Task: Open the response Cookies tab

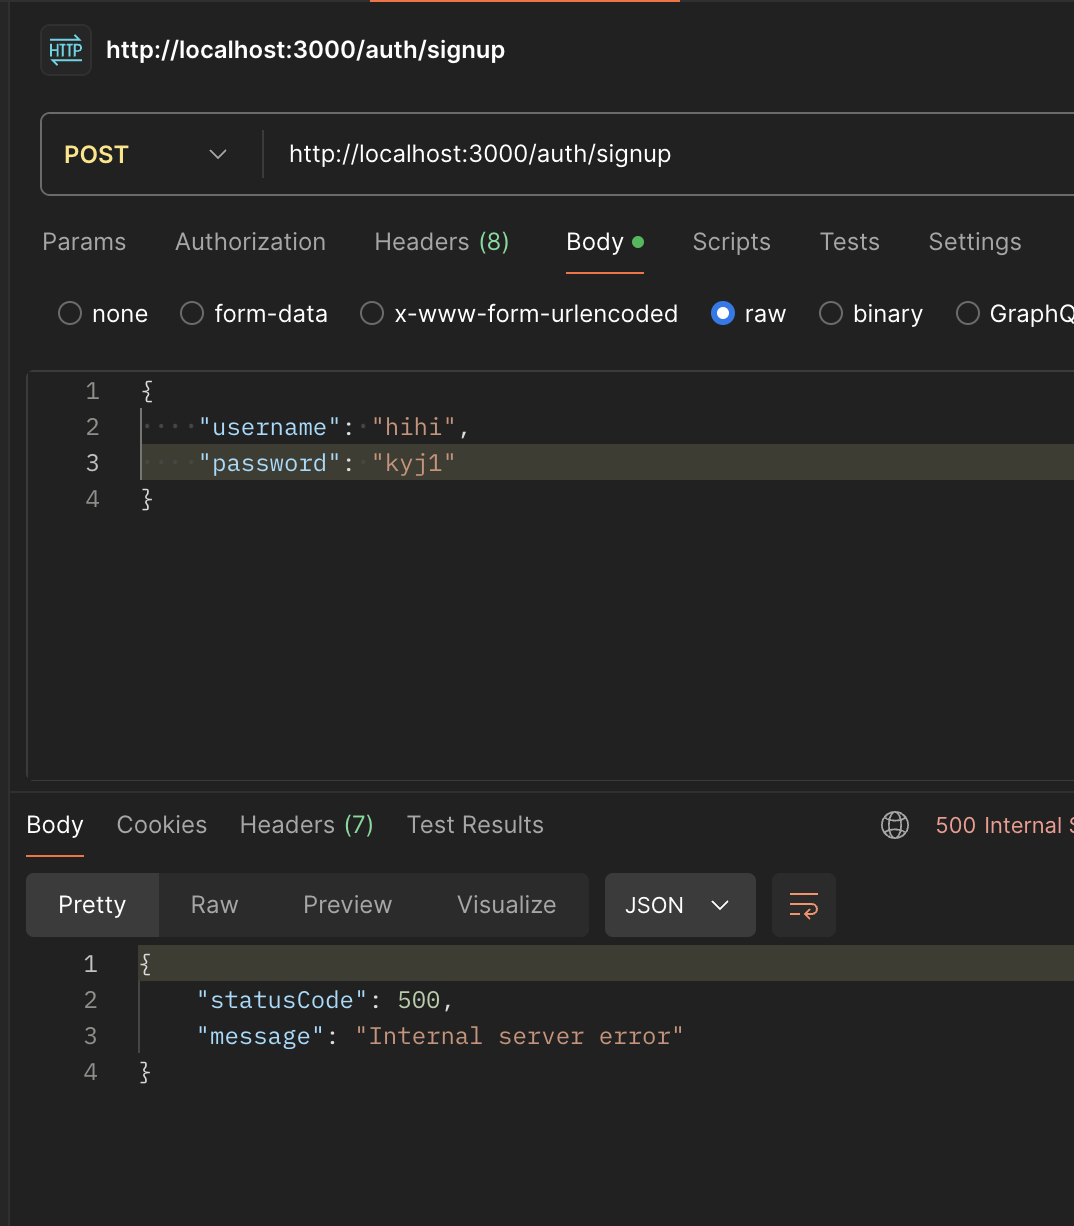Action: pyautogui.click(x=162, y=825)
